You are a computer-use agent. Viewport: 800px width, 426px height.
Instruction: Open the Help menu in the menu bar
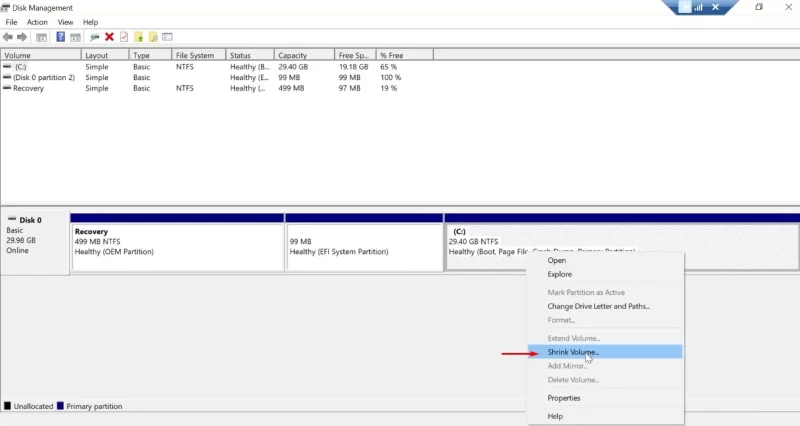click(x=90, y=22)
